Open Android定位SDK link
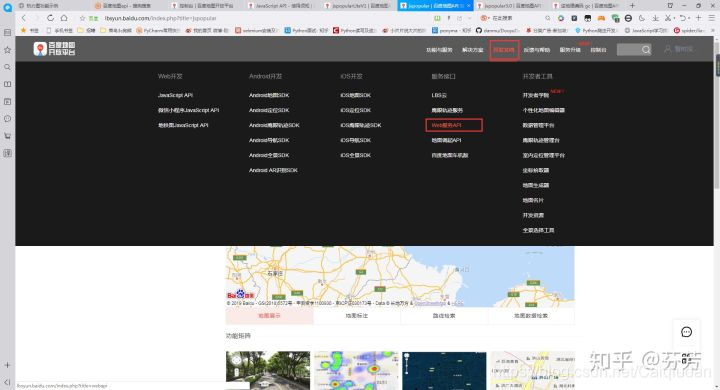Image resolution: width=720 pixels, height=390 pixels. coord(269,110)
